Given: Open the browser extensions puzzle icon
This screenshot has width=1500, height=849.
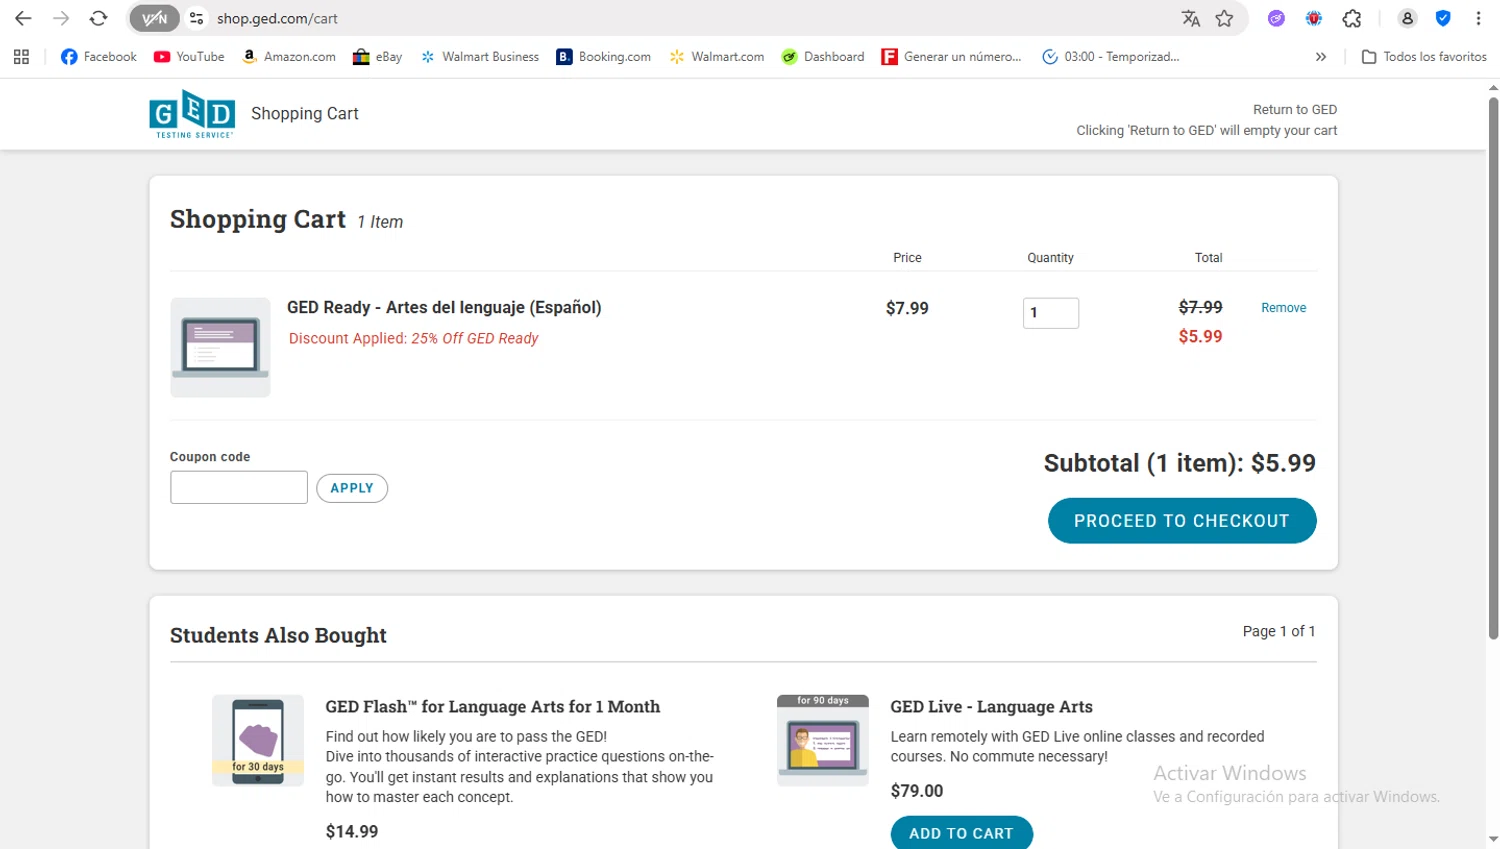Looking at the screenshot, I should [1352, 19].
